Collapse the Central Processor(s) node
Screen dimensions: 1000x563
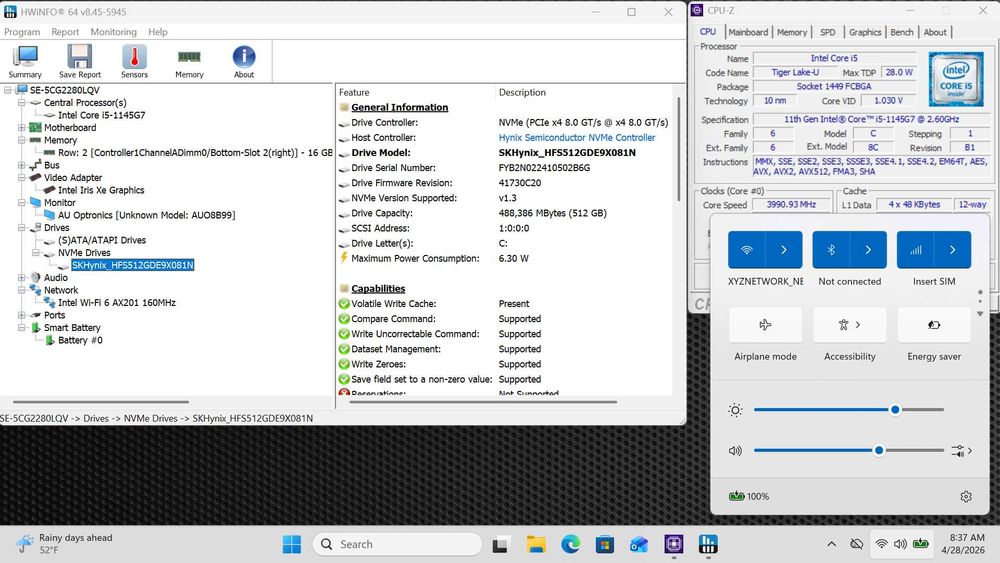click(21, 103)
